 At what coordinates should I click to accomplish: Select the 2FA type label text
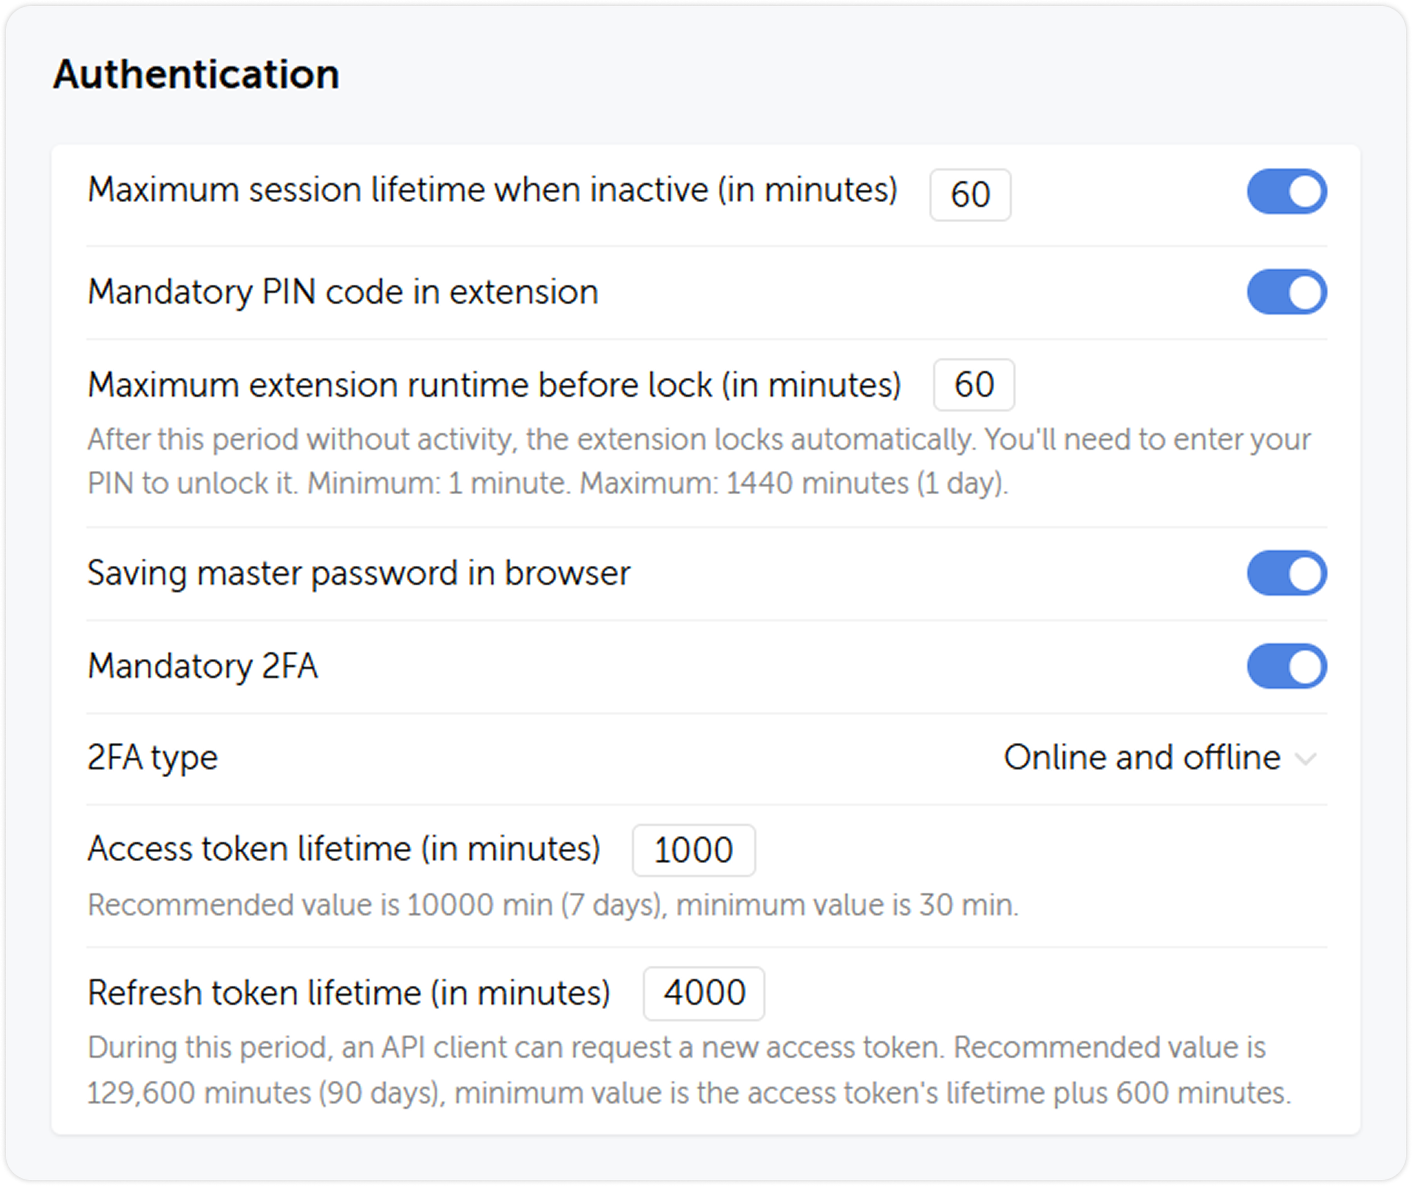(x=152, y=757)
